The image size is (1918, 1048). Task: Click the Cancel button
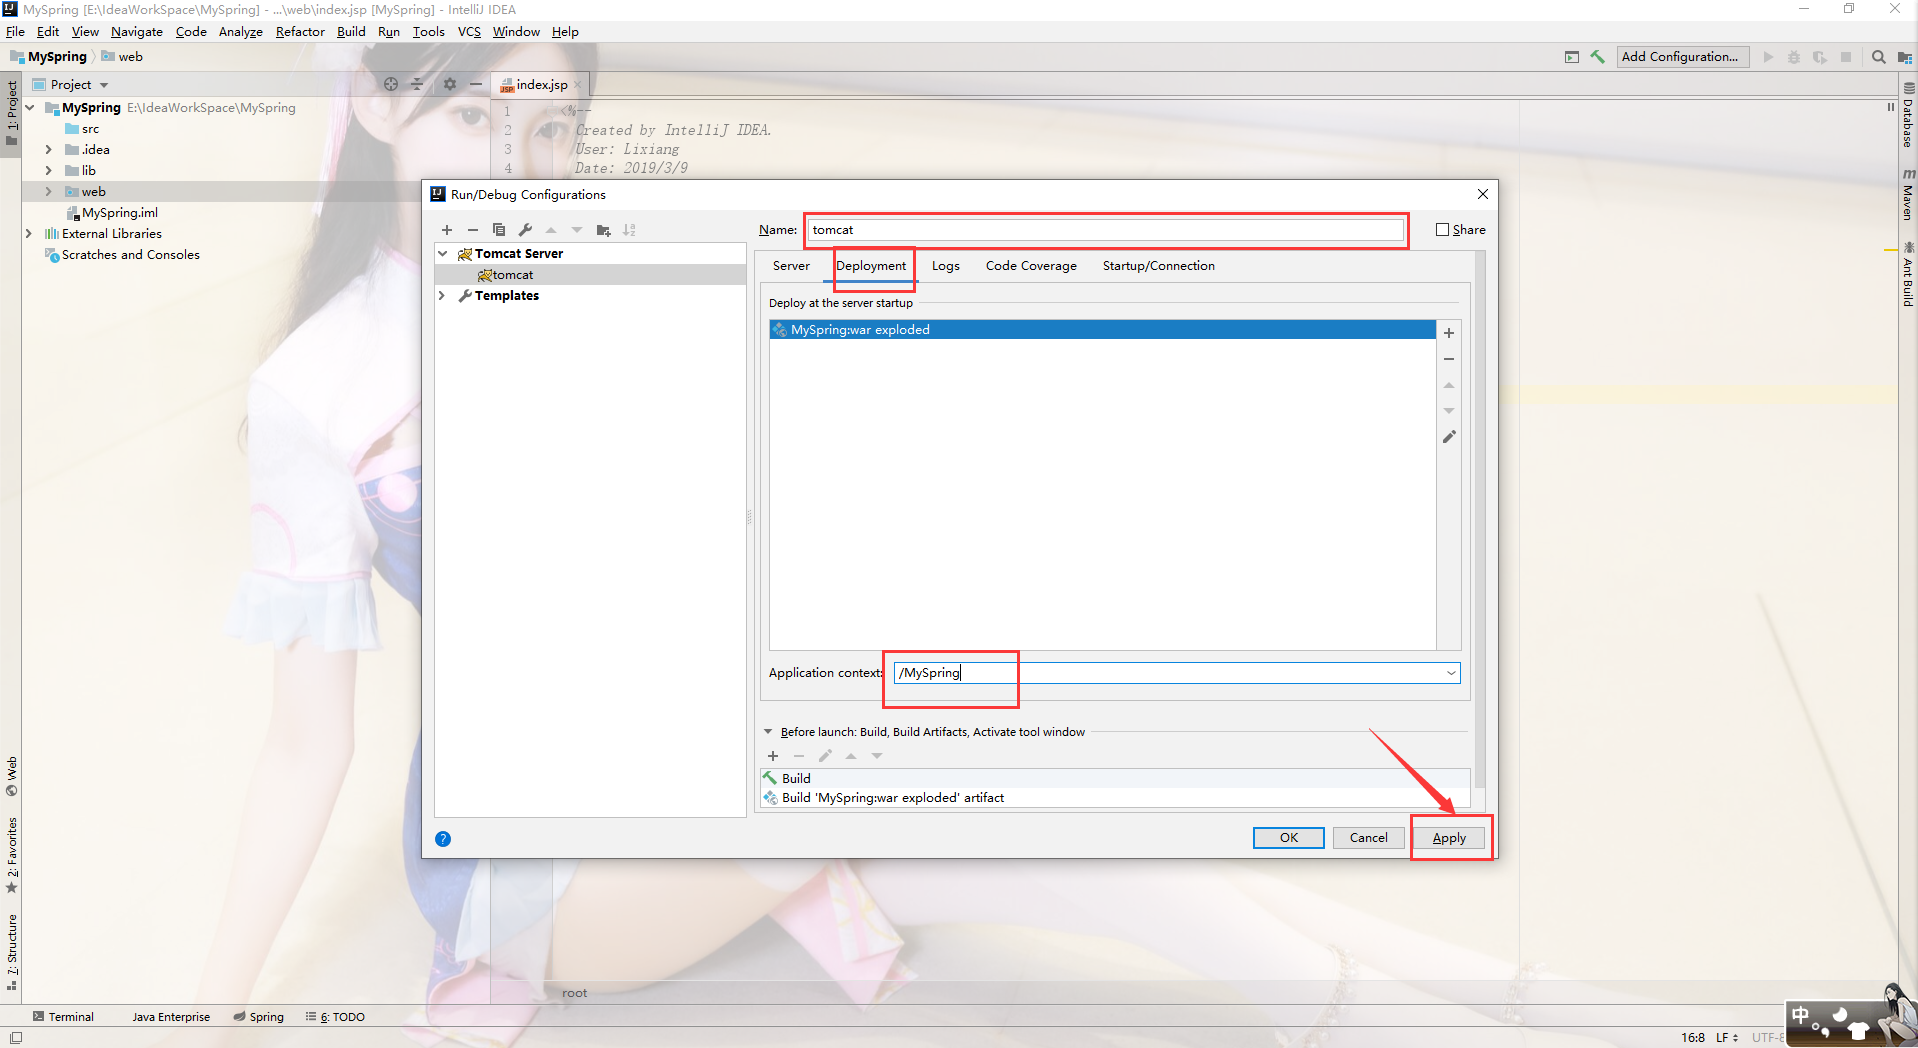(1368, 838)
